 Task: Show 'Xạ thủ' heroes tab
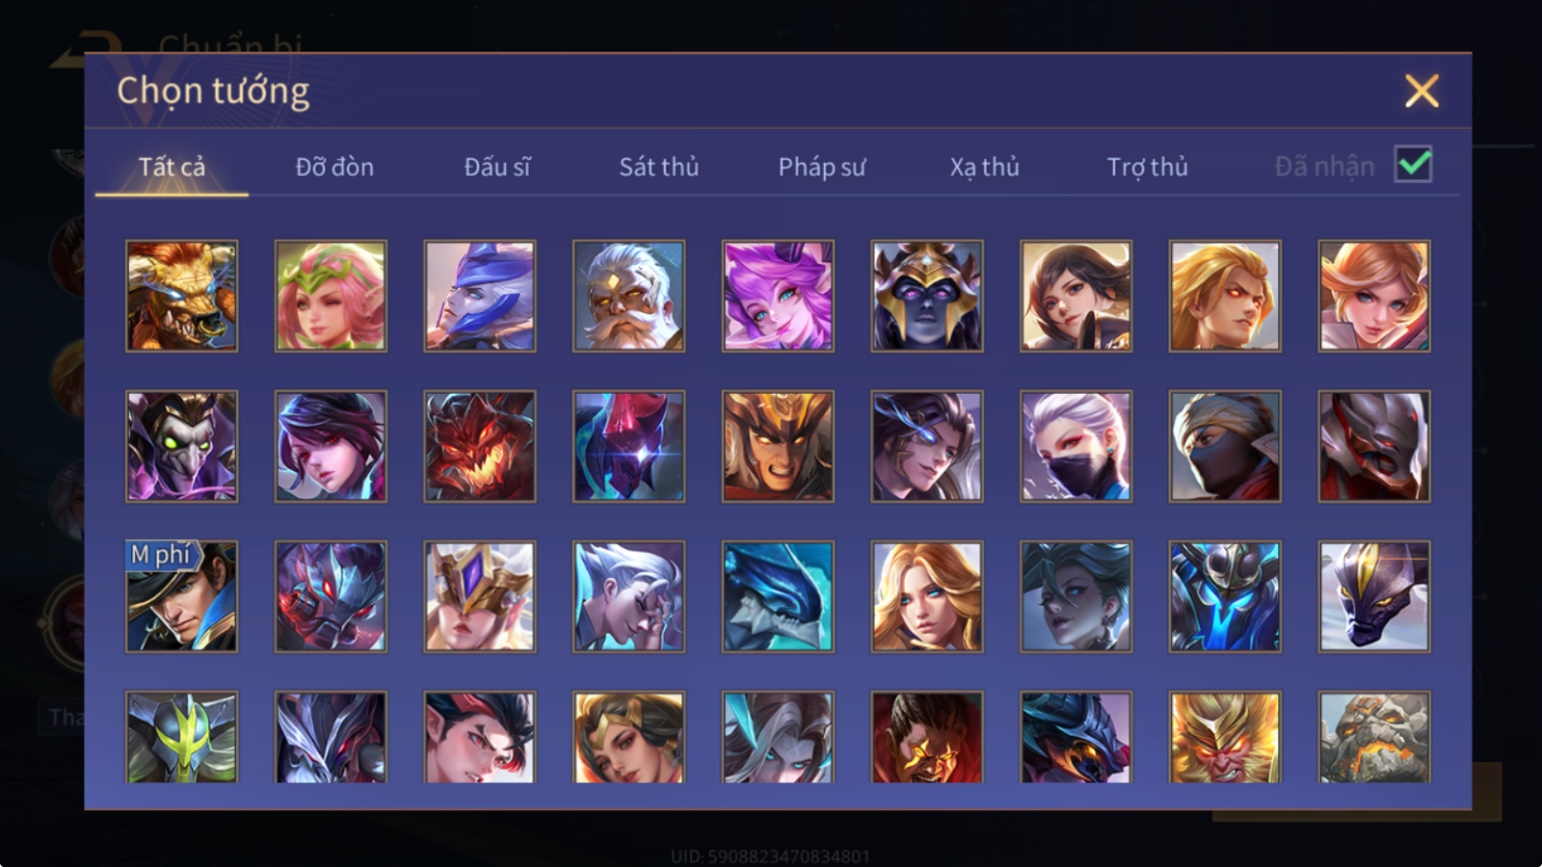pos(984,167)
